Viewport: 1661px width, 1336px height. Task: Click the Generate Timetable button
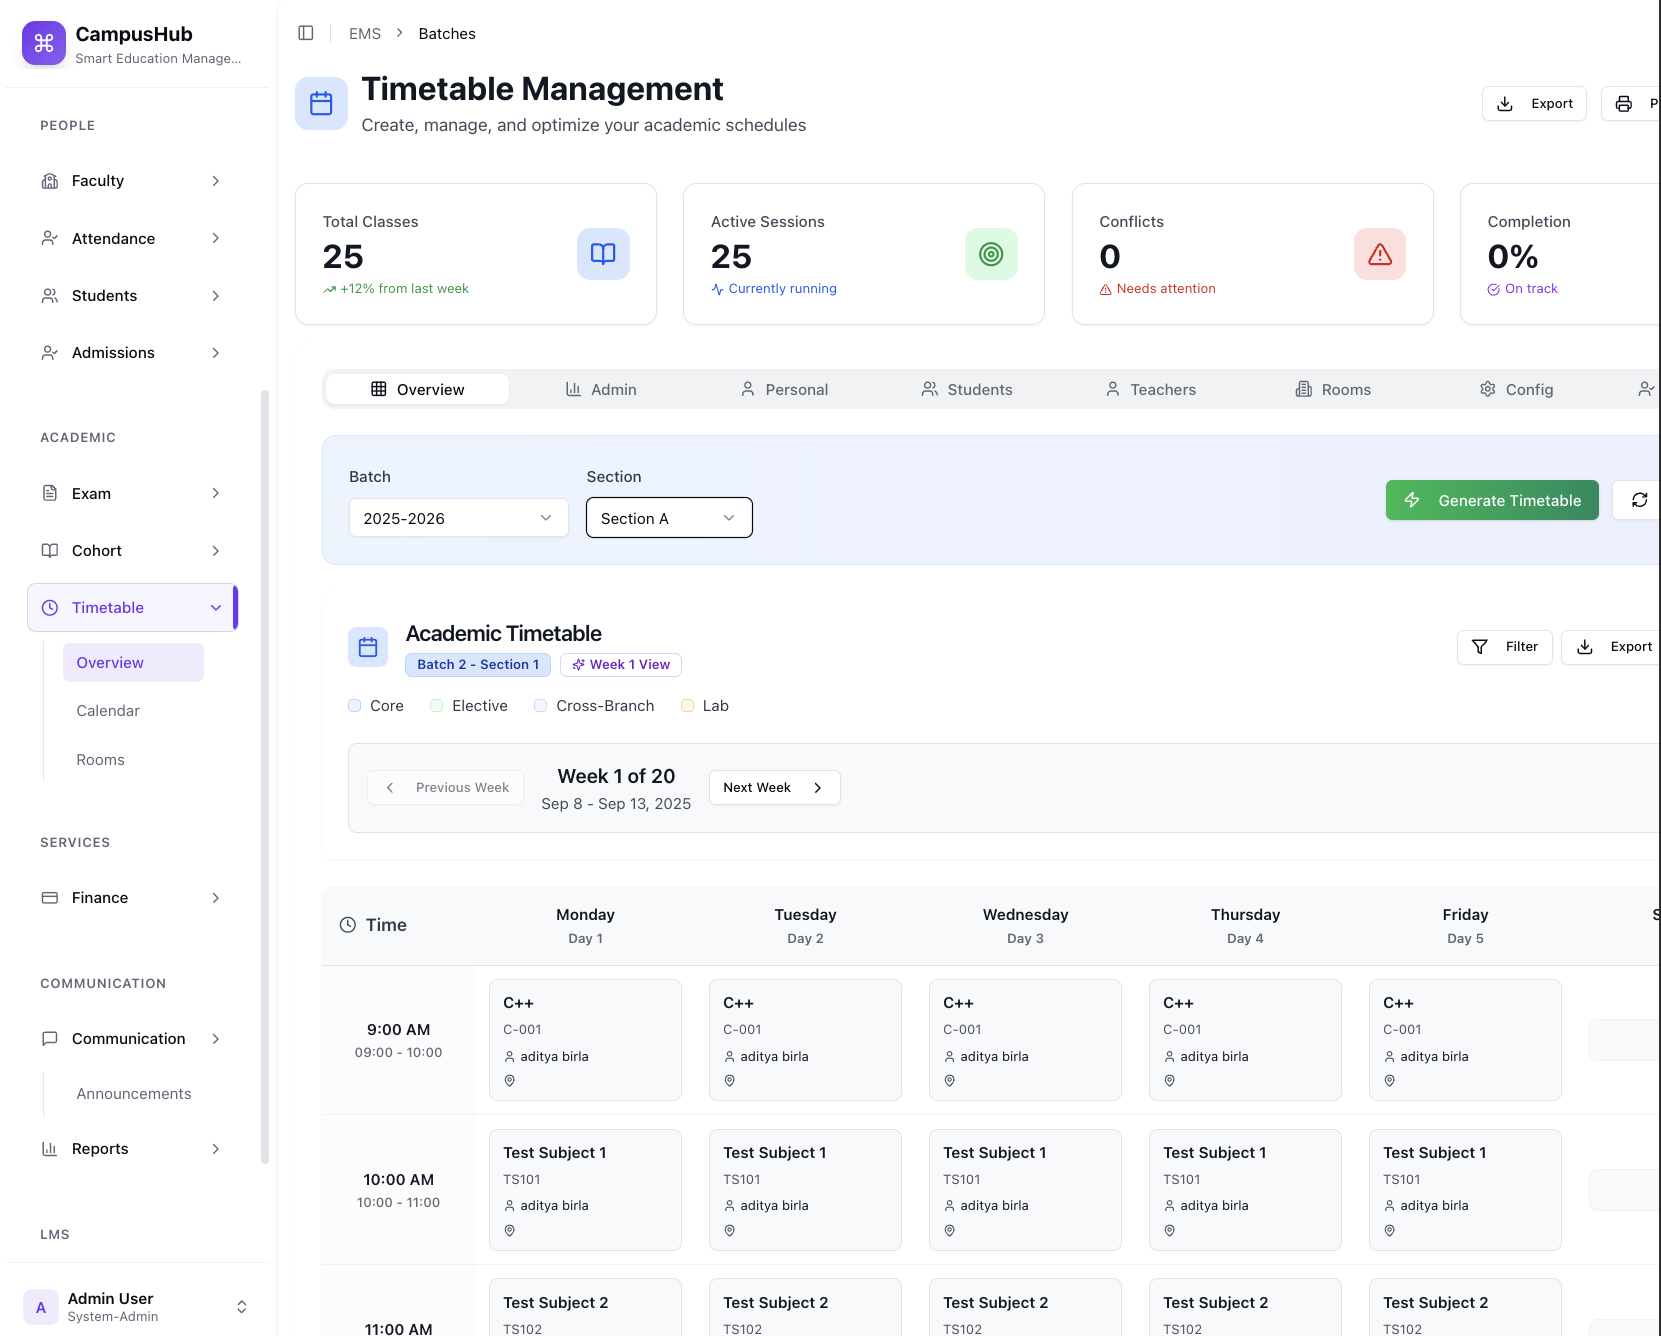[x=1491, y=500]
